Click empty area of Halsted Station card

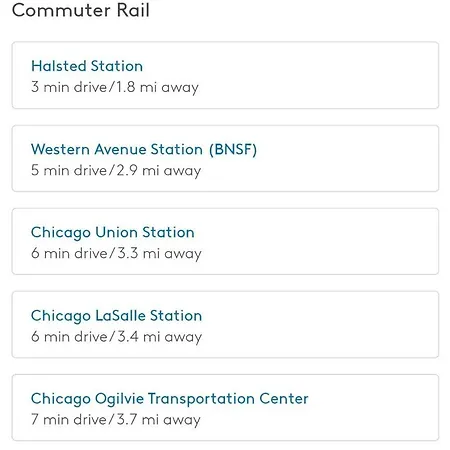point(317,75)
